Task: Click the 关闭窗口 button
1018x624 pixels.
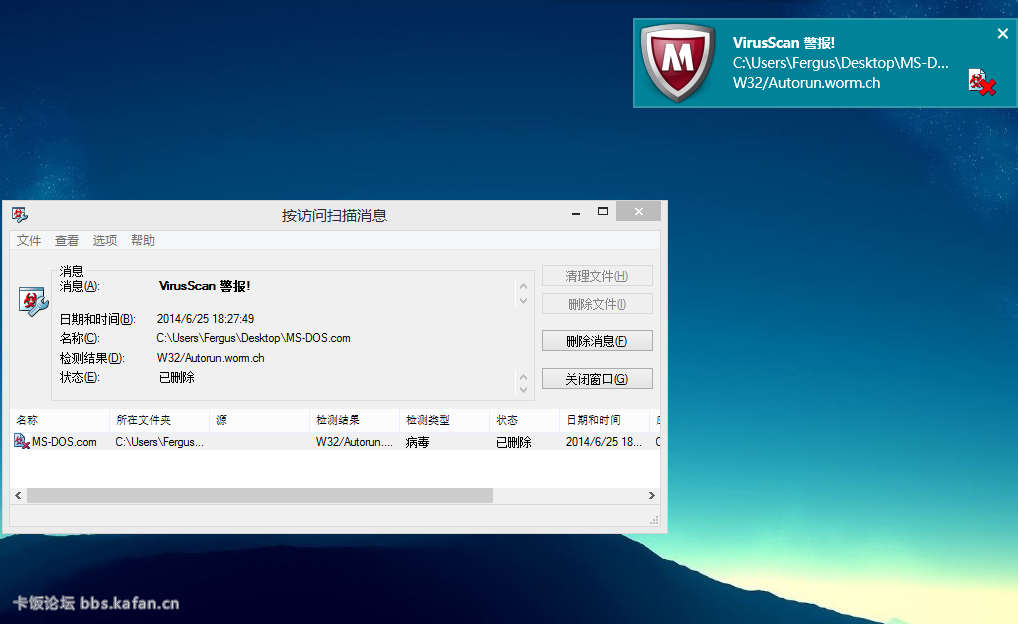Action: [x=597, y=379]
